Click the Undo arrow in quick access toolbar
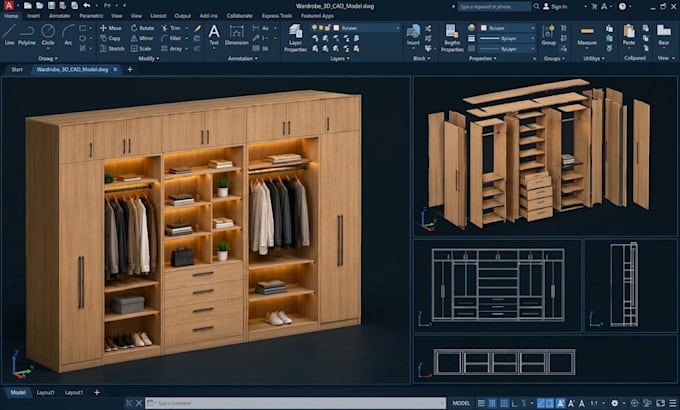Viewport: 680px width, 410px height. click(x=87, y=6)
